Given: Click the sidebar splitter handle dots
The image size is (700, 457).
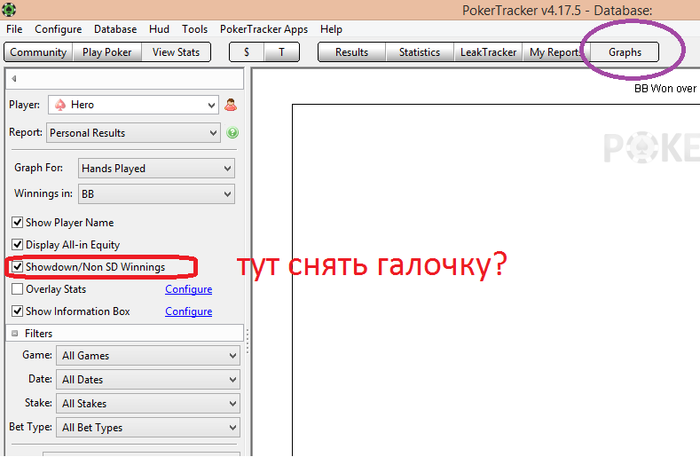Looking at the screenshot, I should click(x=247, y=341).
